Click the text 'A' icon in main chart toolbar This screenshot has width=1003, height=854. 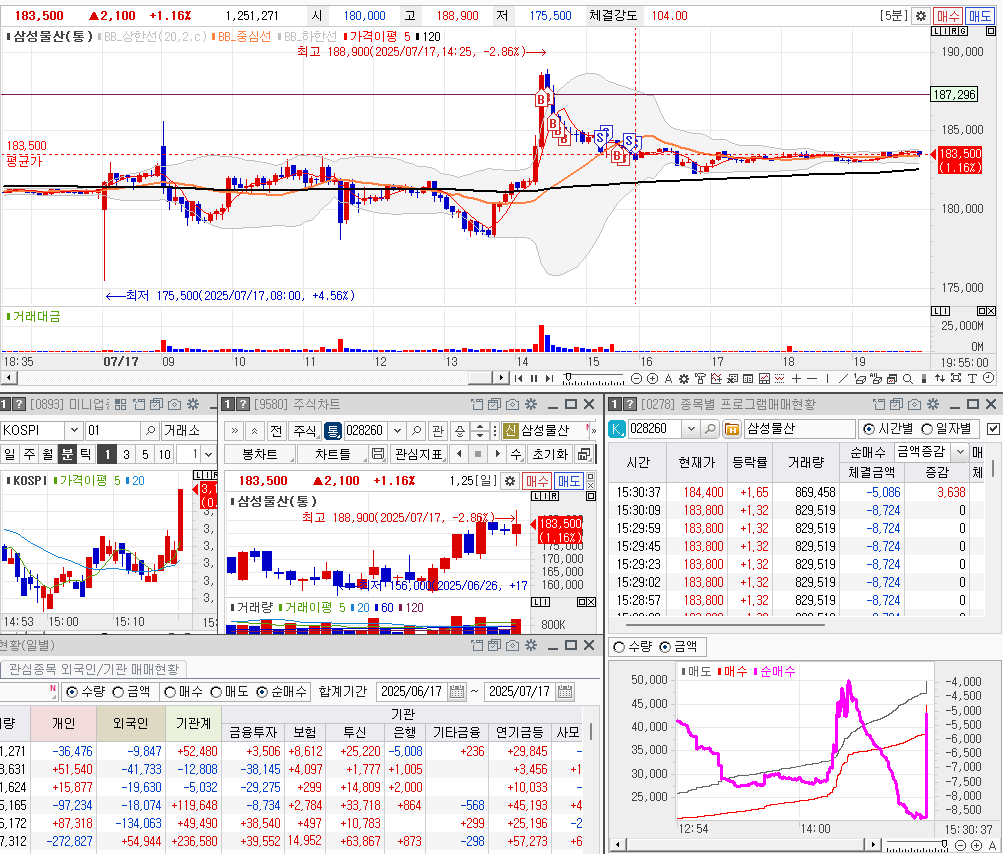(668, 379)
